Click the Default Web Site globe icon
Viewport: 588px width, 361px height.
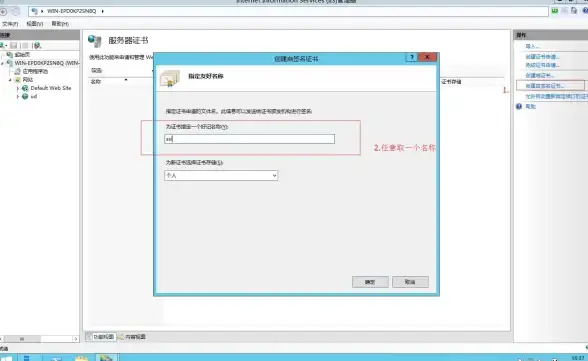tap(25, 88)
